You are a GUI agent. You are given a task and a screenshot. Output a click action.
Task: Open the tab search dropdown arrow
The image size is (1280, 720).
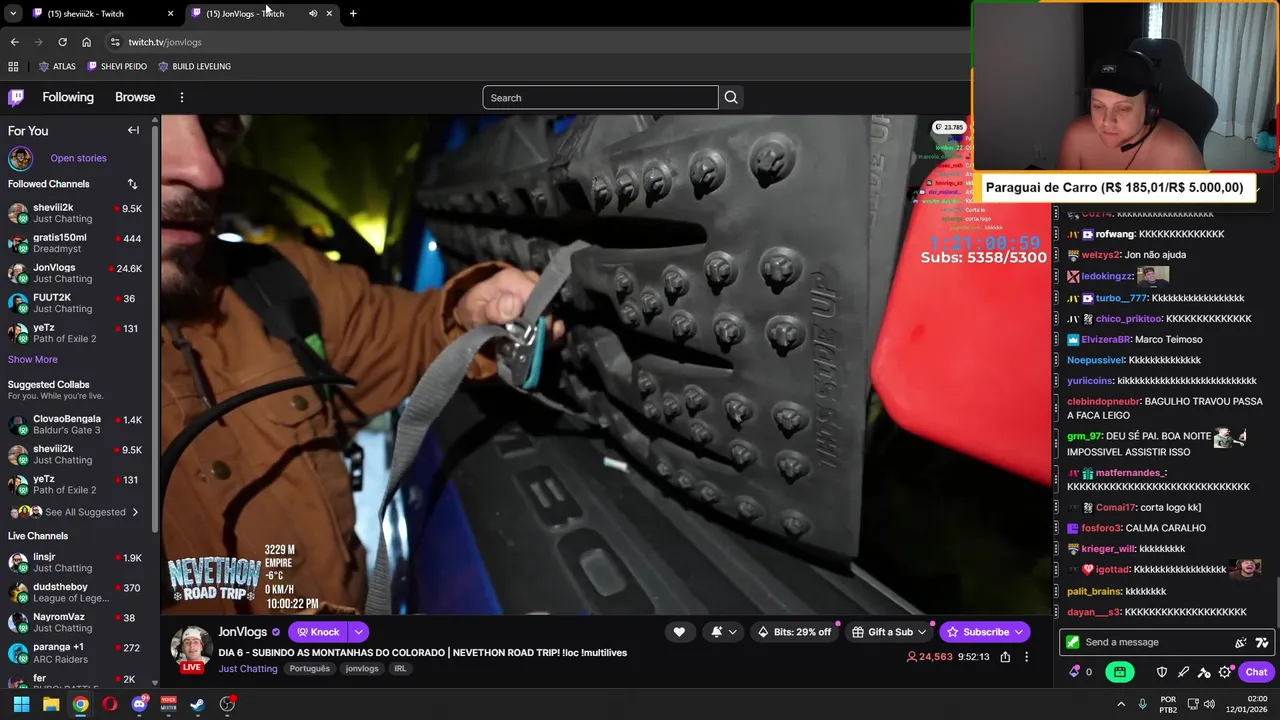pyautogui.click(x=12, y=13)
